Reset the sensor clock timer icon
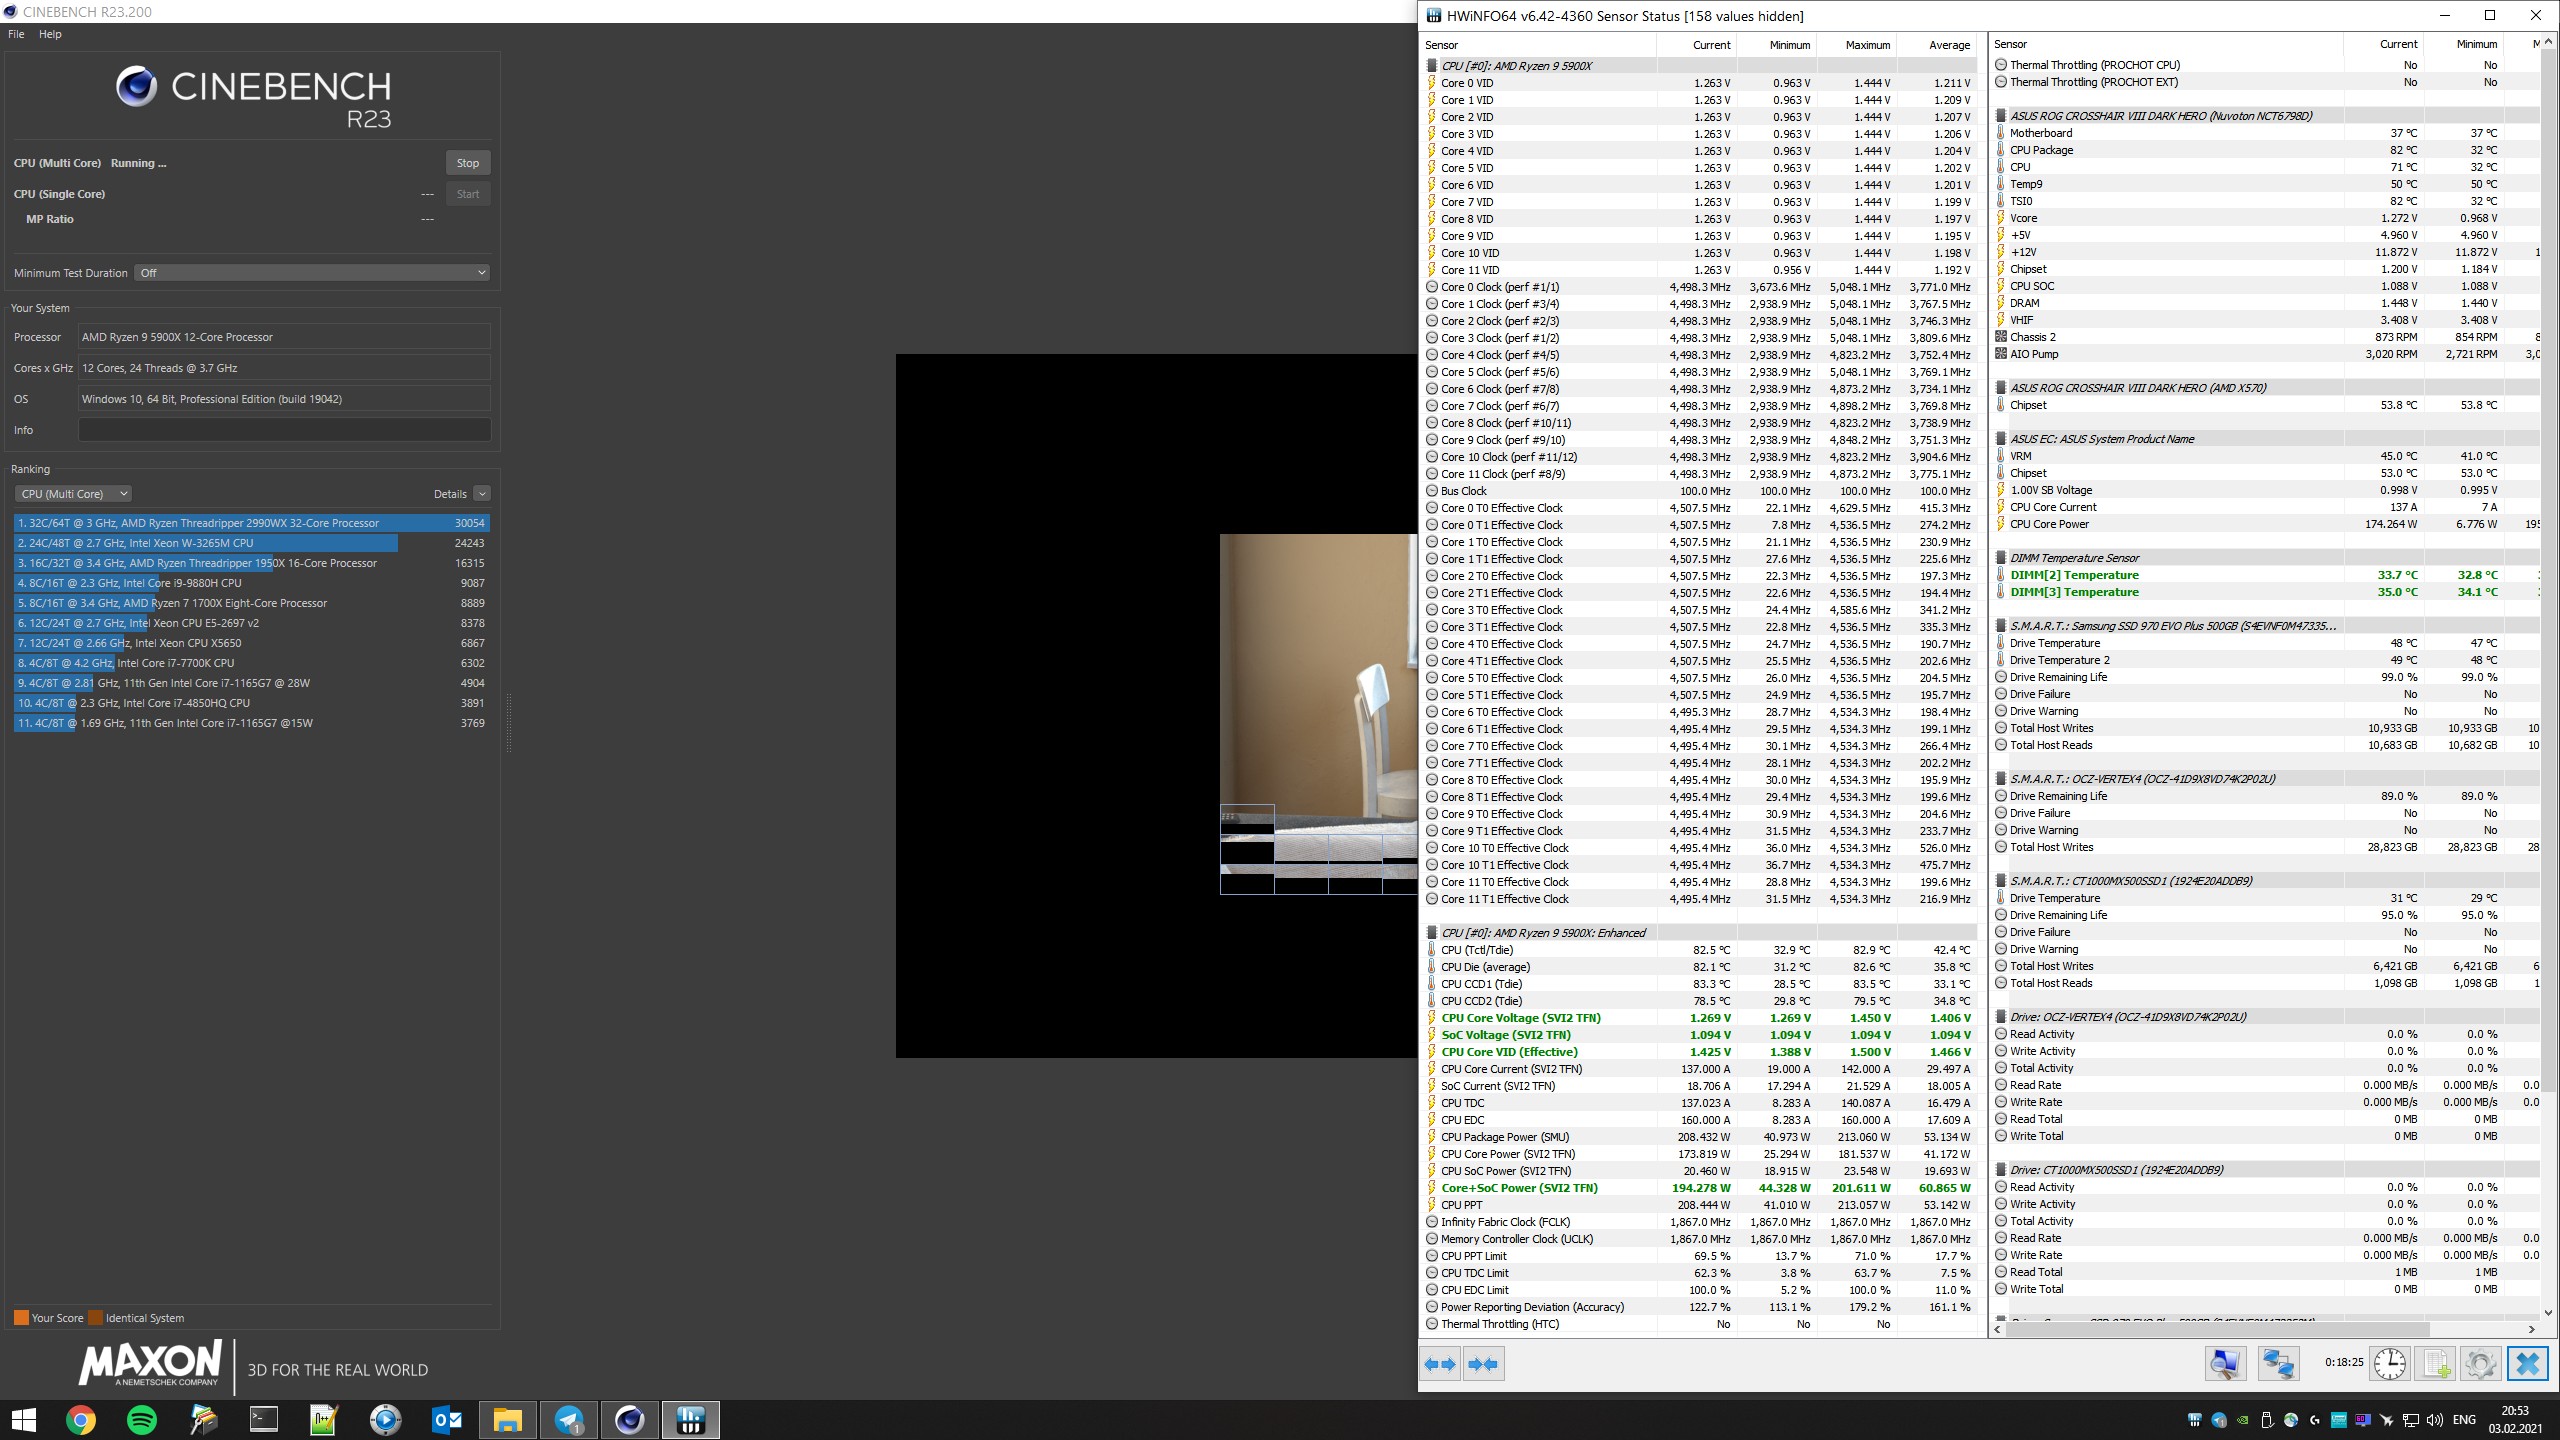The height and width of the screenshot is (1440, 2560). [x=2389, y=1364]
